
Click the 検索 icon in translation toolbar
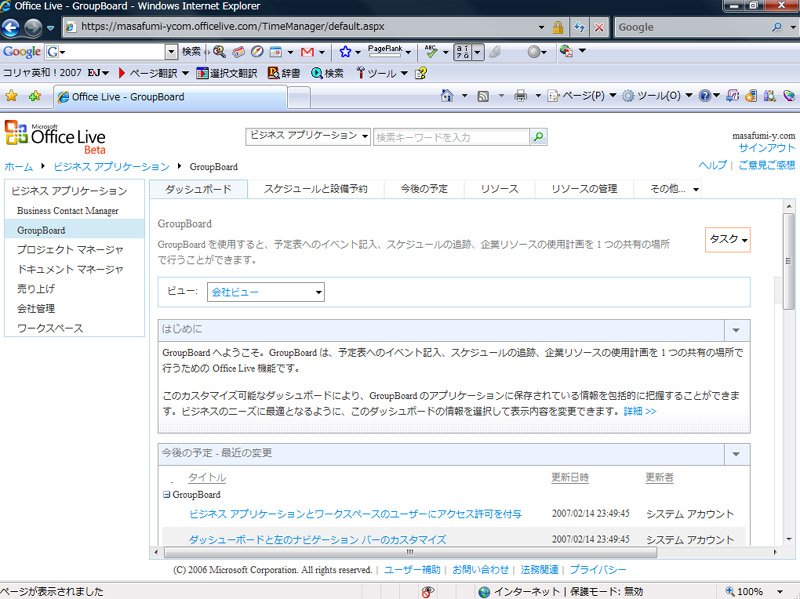[327, 73]
